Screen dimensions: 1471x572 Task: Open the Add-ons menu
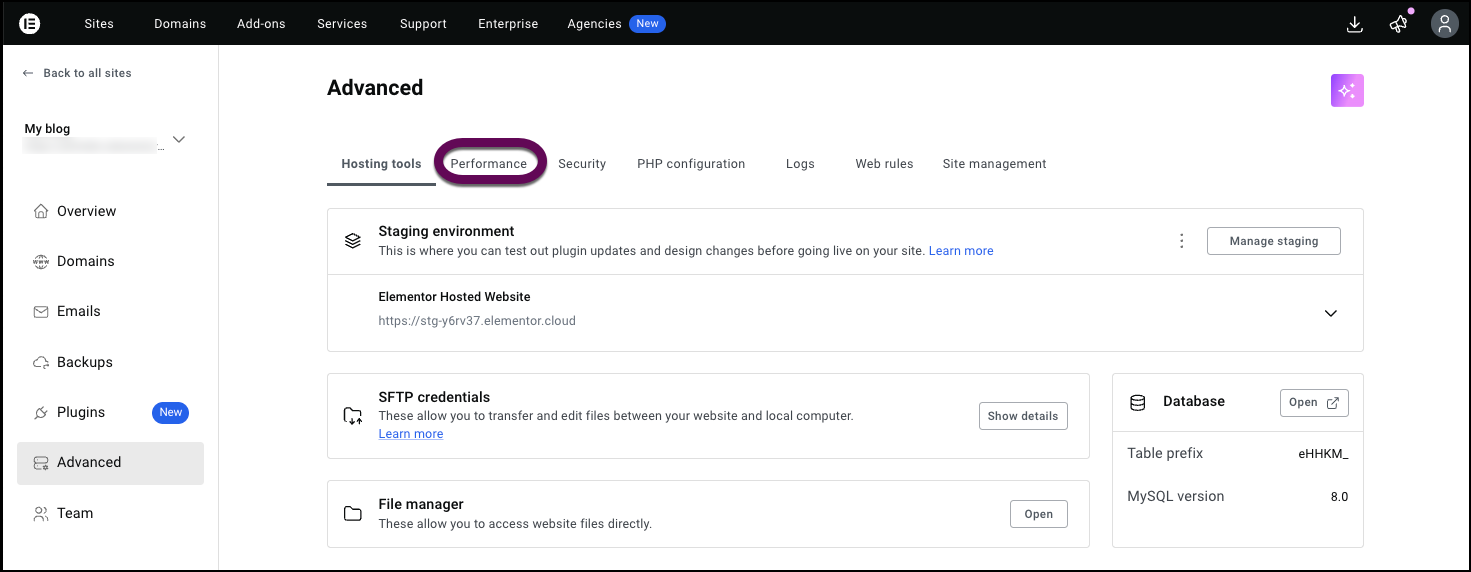tap(261, 24)
